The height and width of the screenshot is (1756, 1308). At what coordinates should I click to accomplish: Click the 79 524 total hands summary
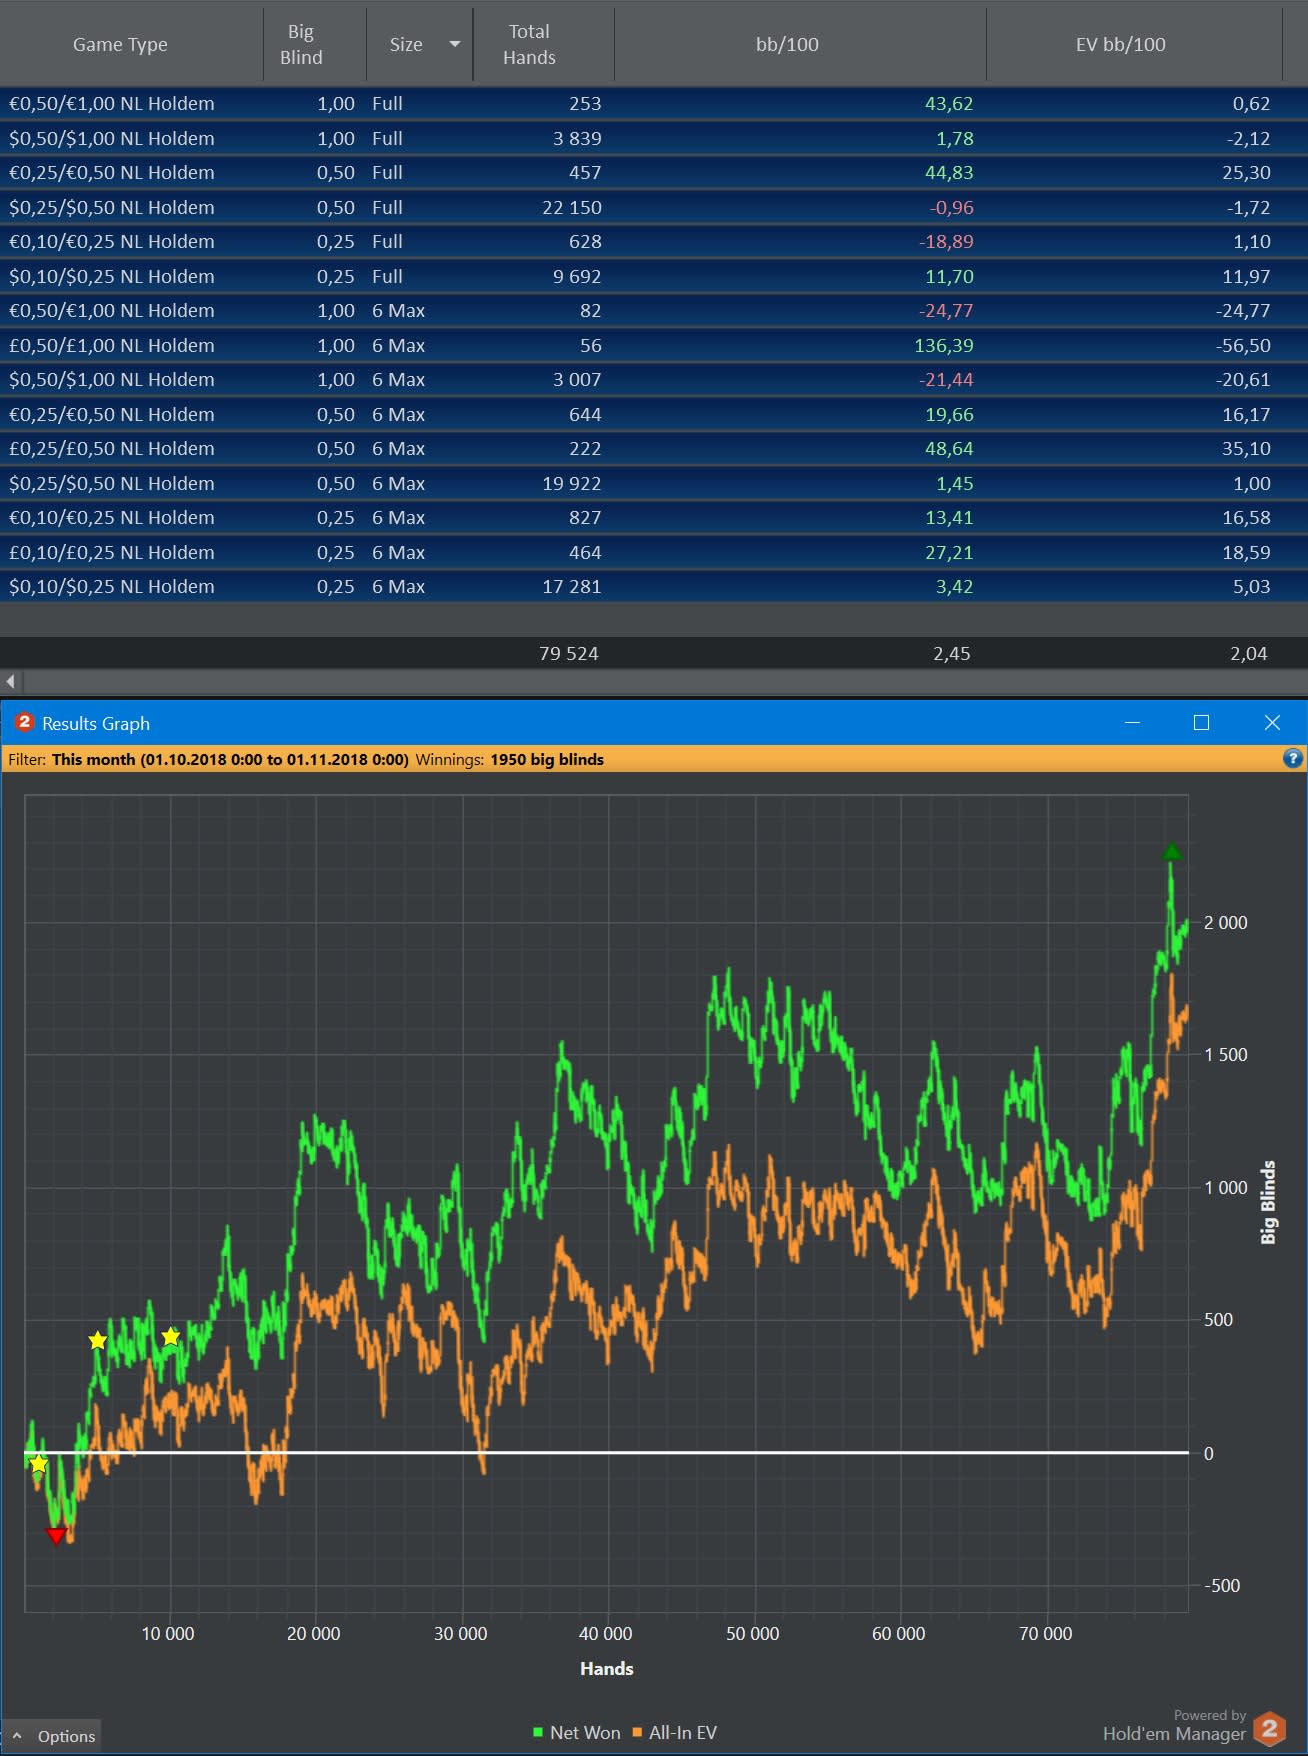tap(568, 653)
